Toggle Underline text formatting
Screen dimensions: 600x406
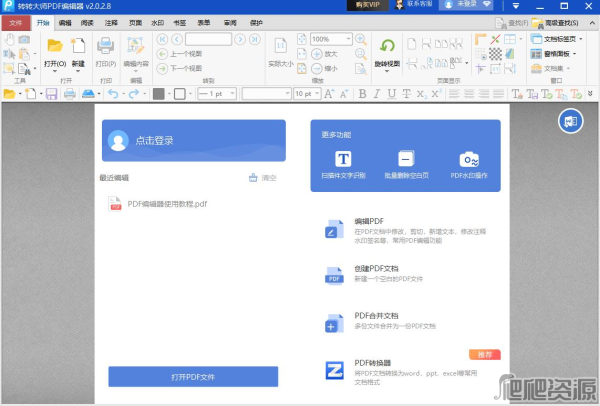(x=391, y=94)
